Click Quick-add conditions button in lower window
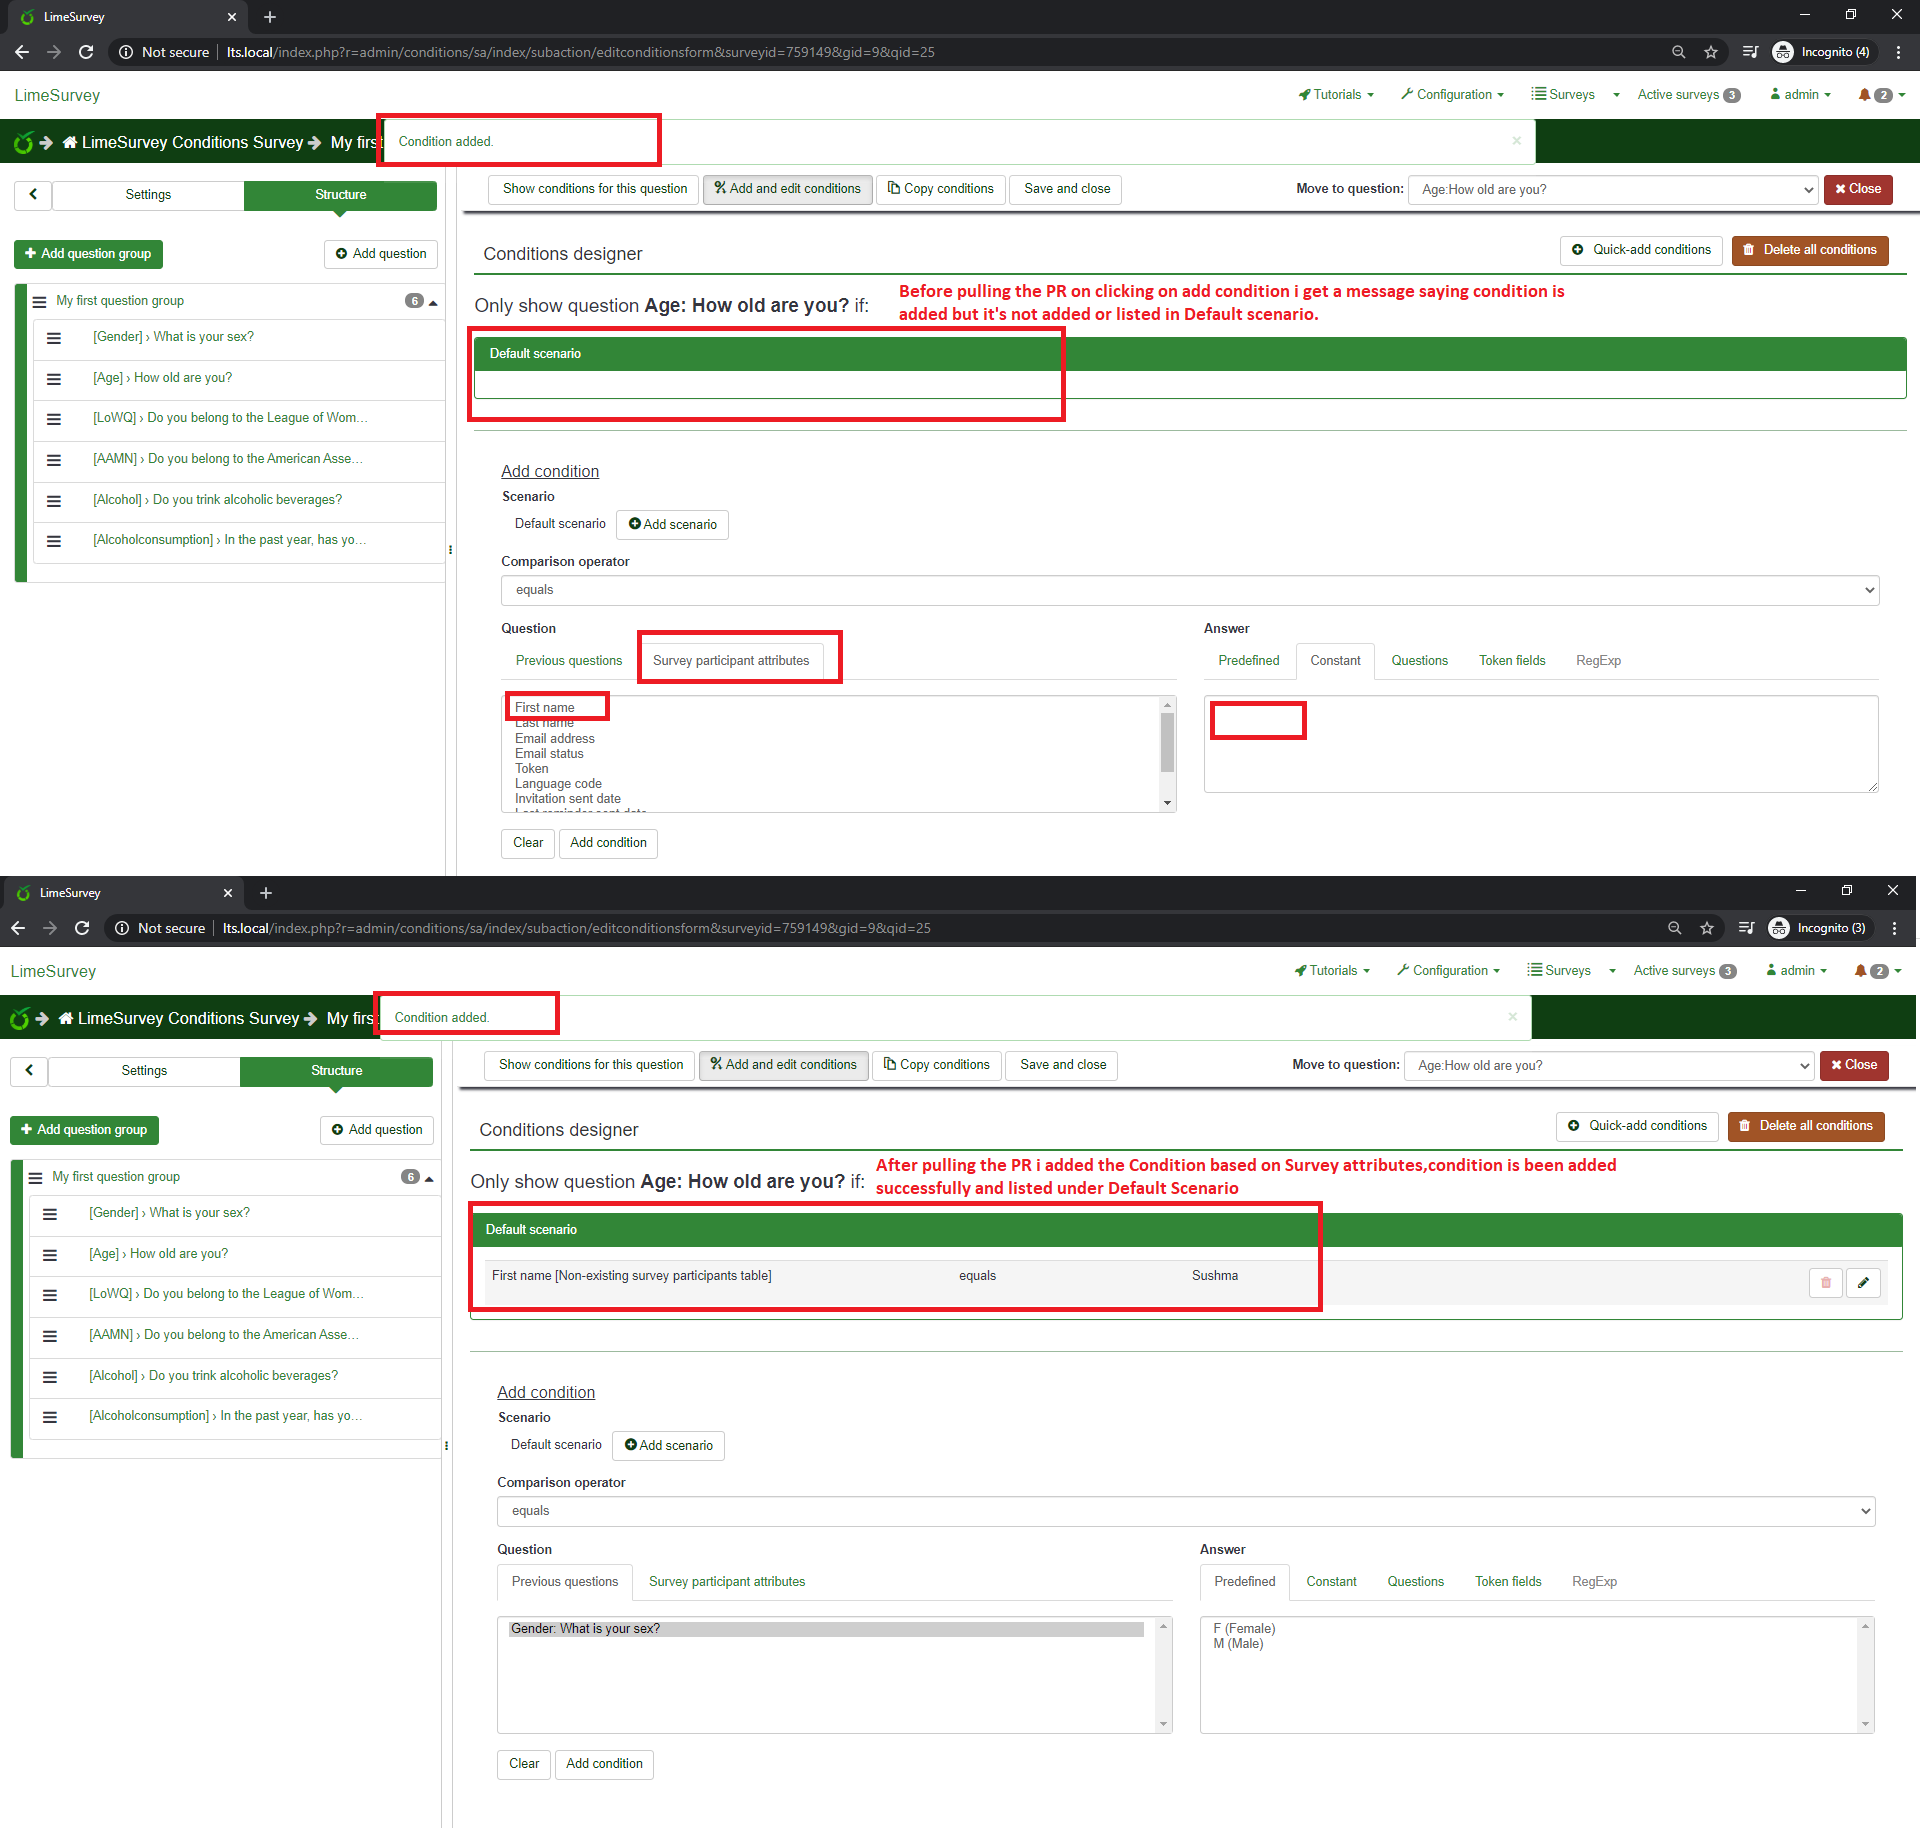Screen dimensions: 1927x1828 [x=1637, y=1126]
